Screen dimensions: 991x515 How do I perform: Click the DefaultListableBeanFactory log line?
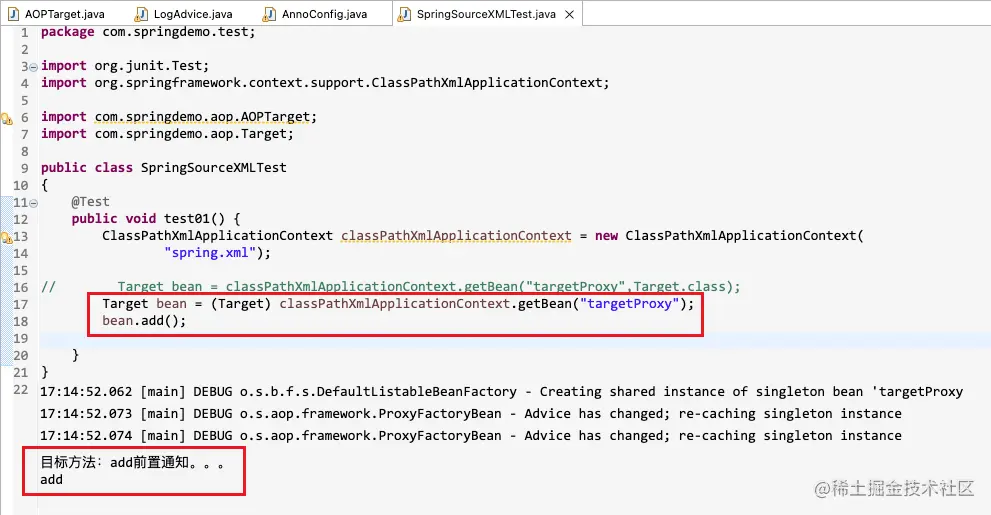coord(501,392)
